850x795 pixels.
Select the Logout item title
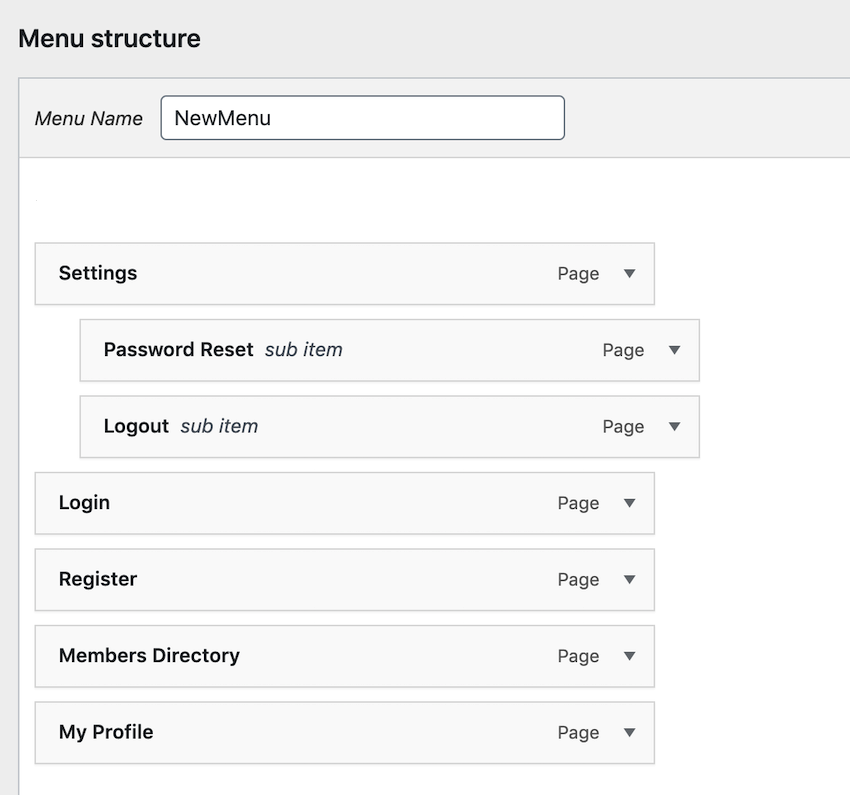pyautogui.click(x=136, y=426)
